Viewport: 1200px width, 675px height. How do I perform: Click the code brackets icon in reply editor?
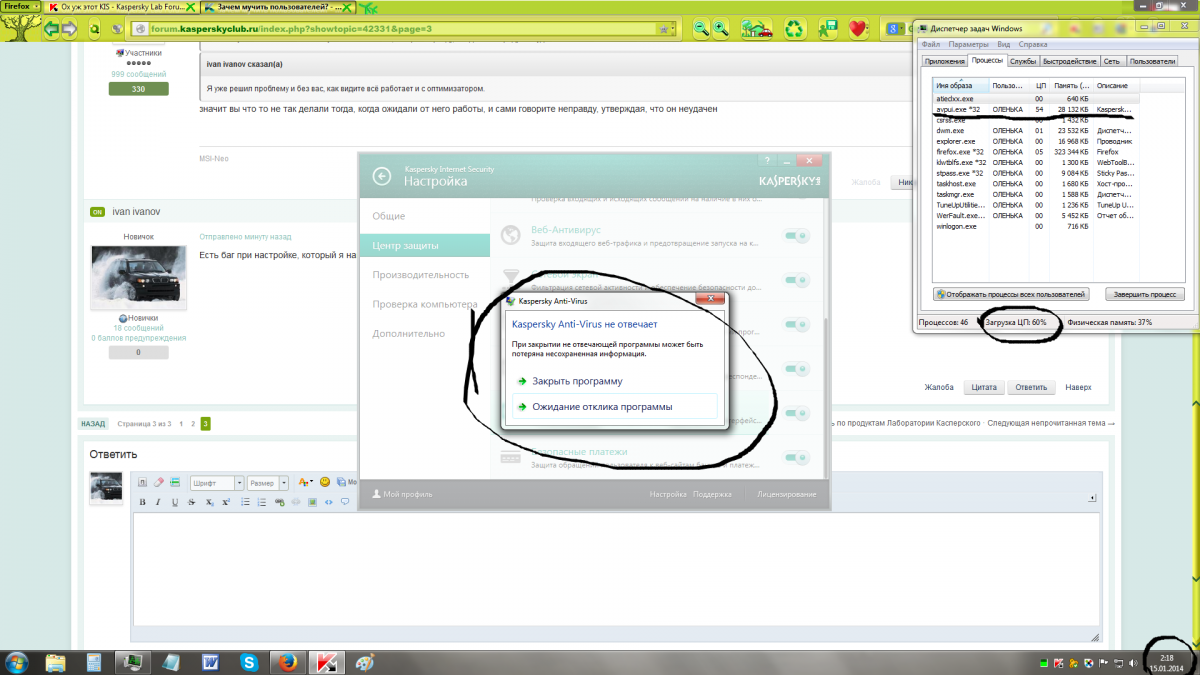point(329,502)
